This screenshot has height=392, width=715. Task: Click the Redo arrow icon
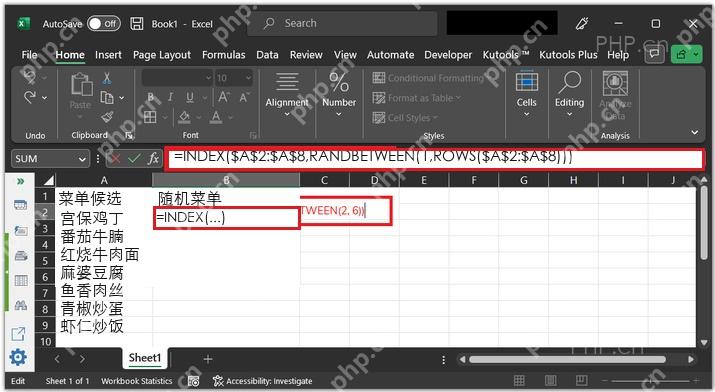point(30,97)
